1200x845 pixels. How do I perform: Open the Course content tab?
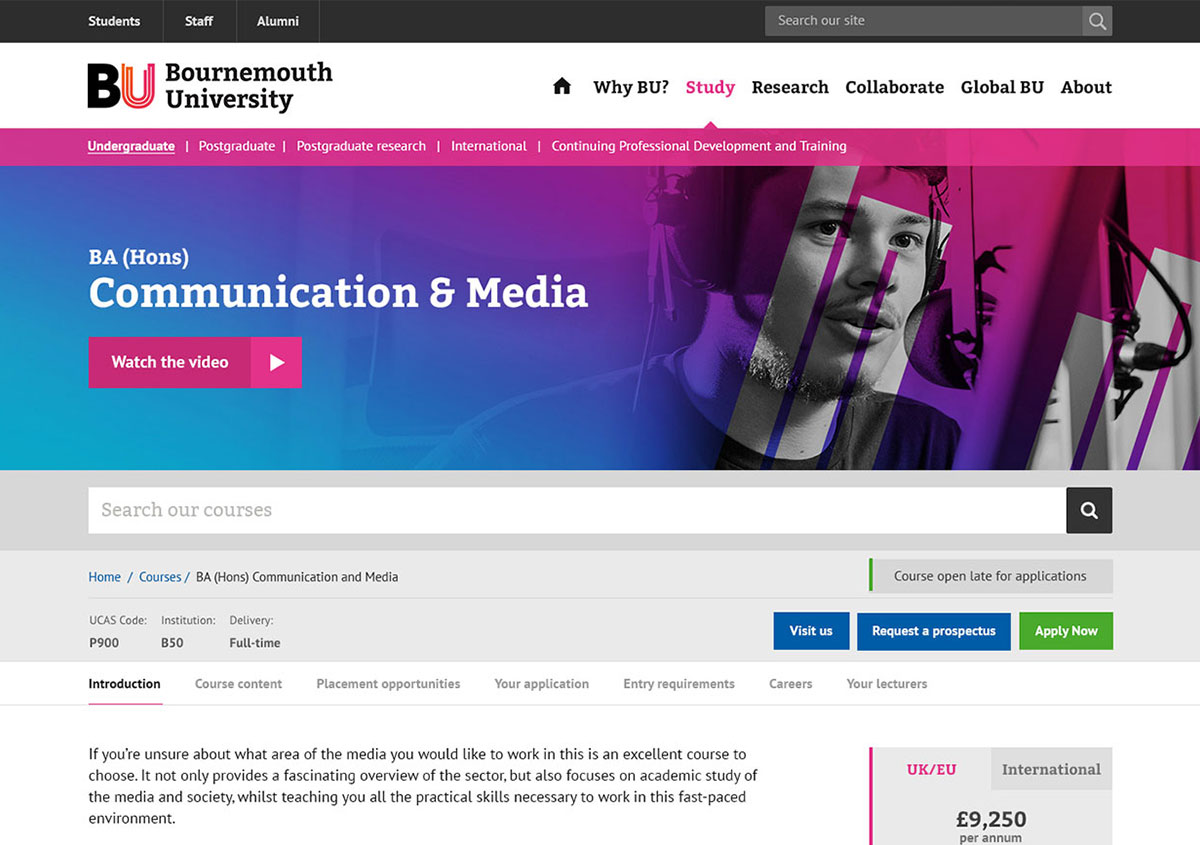(x=238, y=684)
